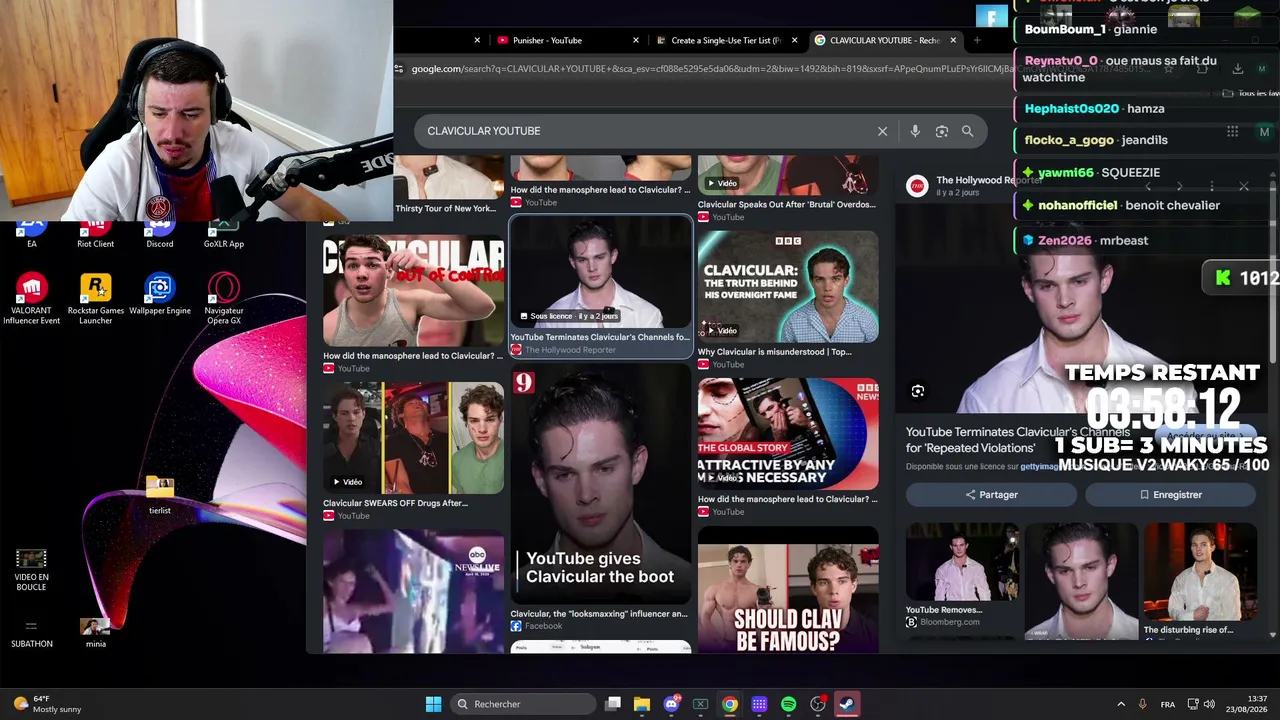Screen dimensions: 1280x720
Task: Click 'Clavicular Speaks Out After Brutal Overdos...' title
Action: click(x=786, y=205)
